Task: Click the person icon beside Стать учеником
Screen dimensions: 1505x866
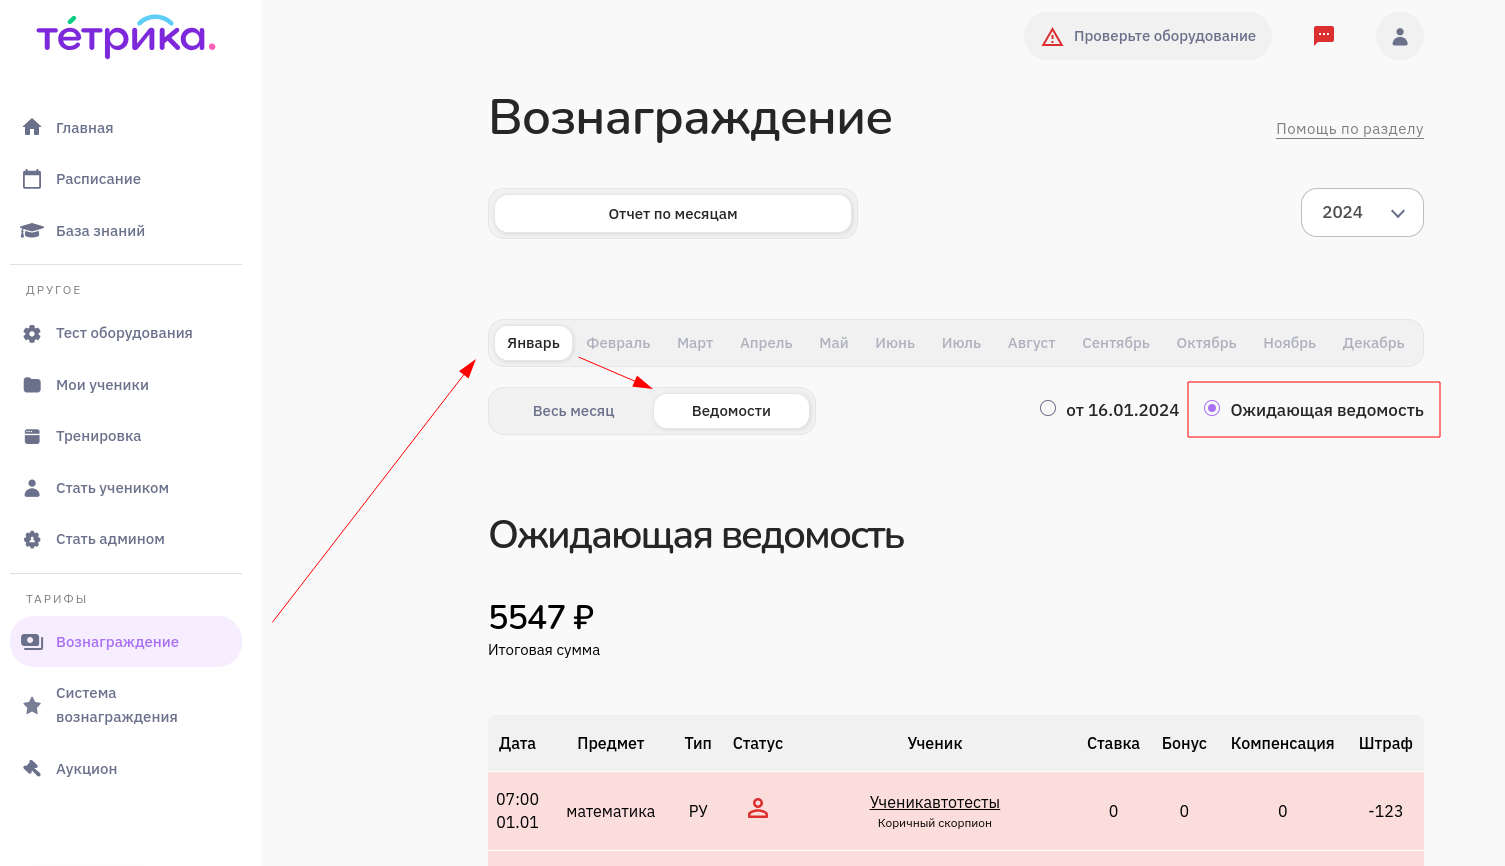Action: click(32, 488)
